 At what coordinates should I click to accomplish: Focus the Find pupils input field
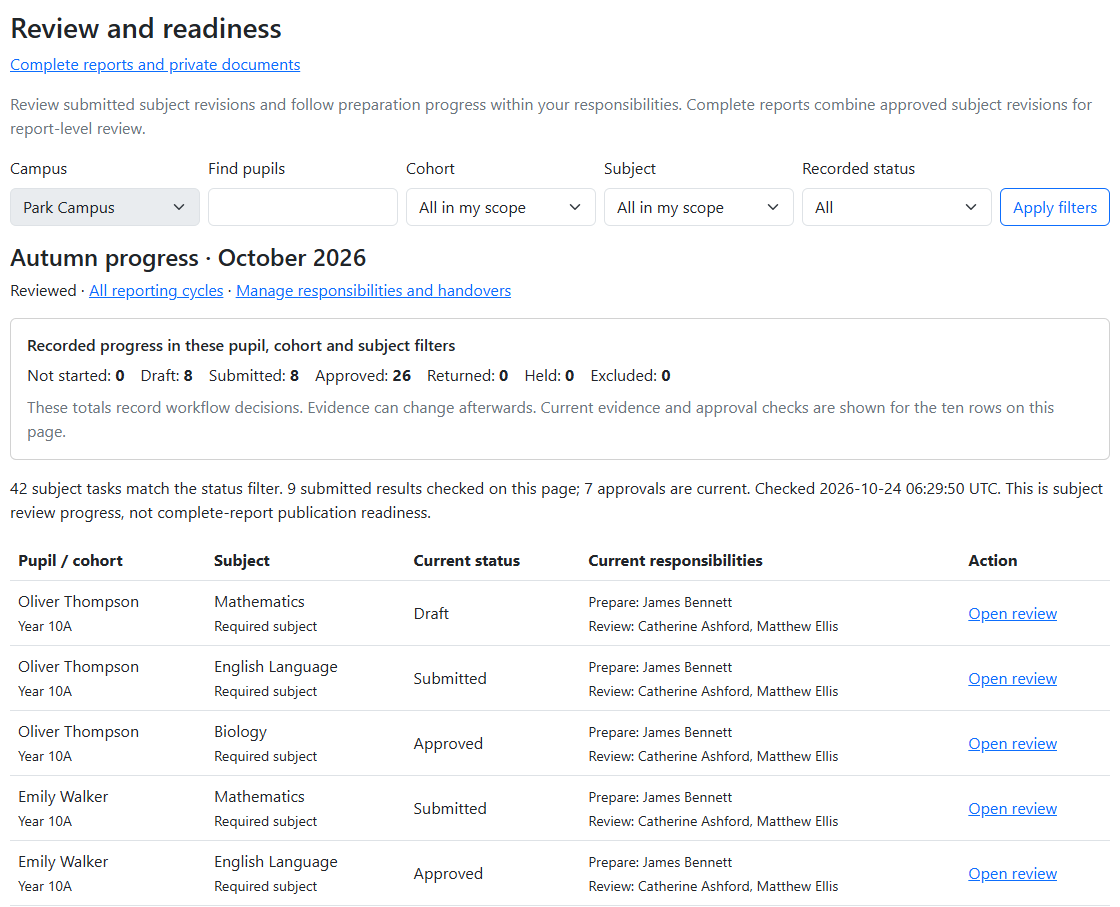303,207
